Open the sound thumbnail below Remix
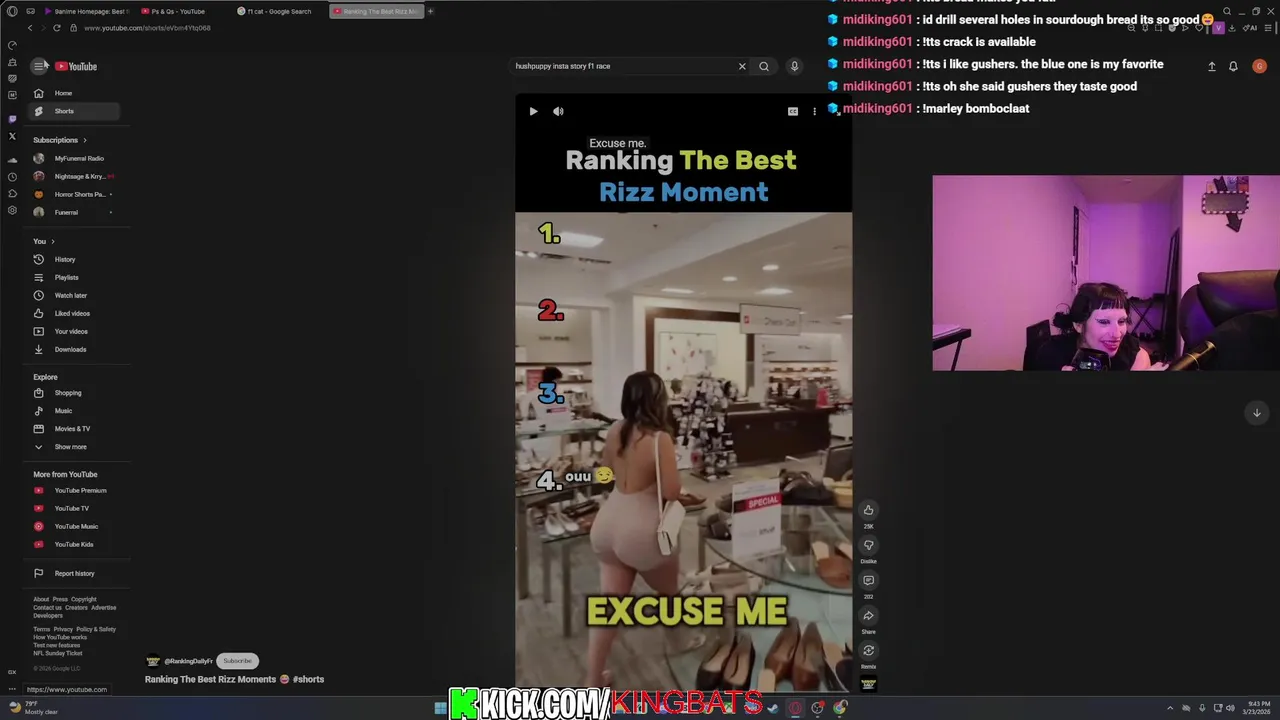The height and width of the screenshot is (720, 1280). pos(868,684)
